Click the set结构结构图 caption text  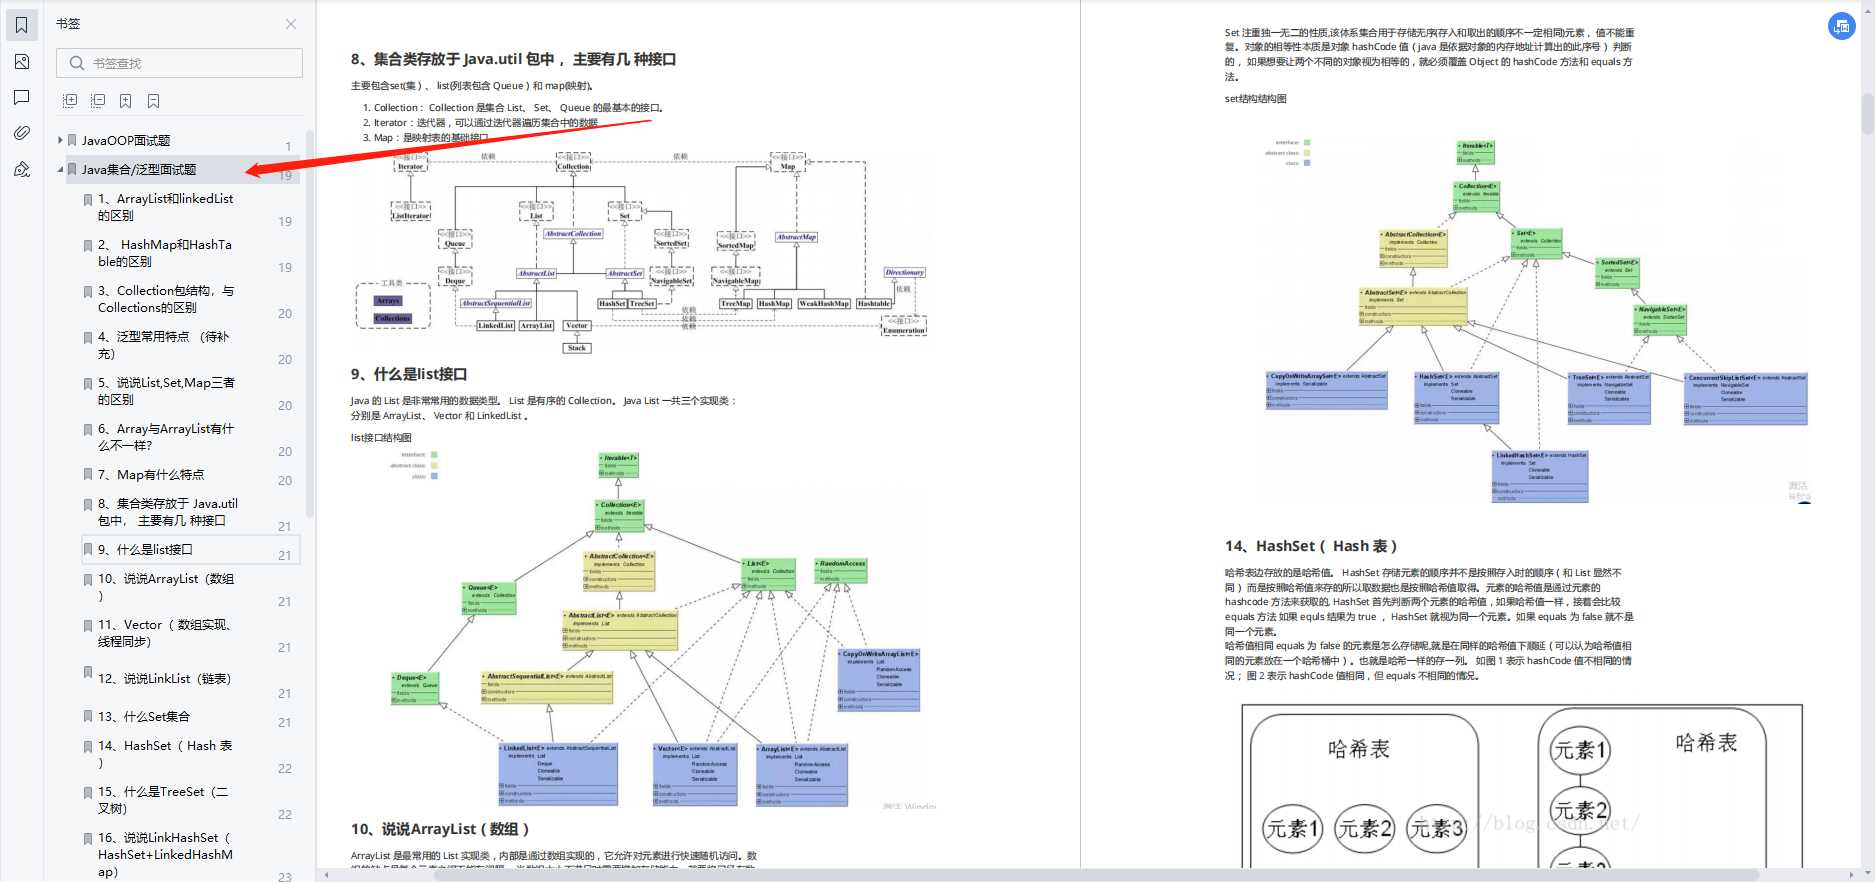[1255, 99]
